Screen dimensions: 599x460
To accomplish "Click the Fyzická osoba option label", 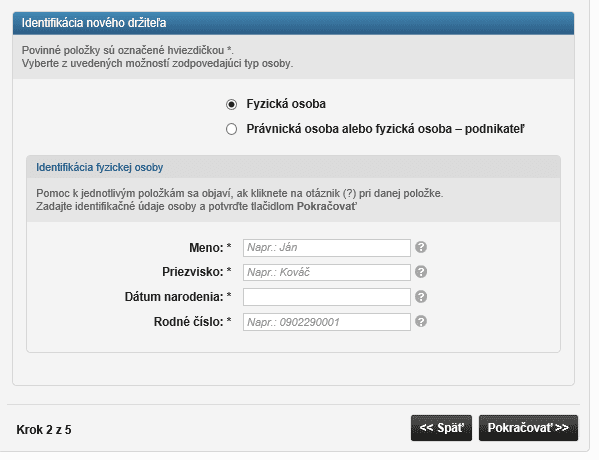I will tap(286, 104).
